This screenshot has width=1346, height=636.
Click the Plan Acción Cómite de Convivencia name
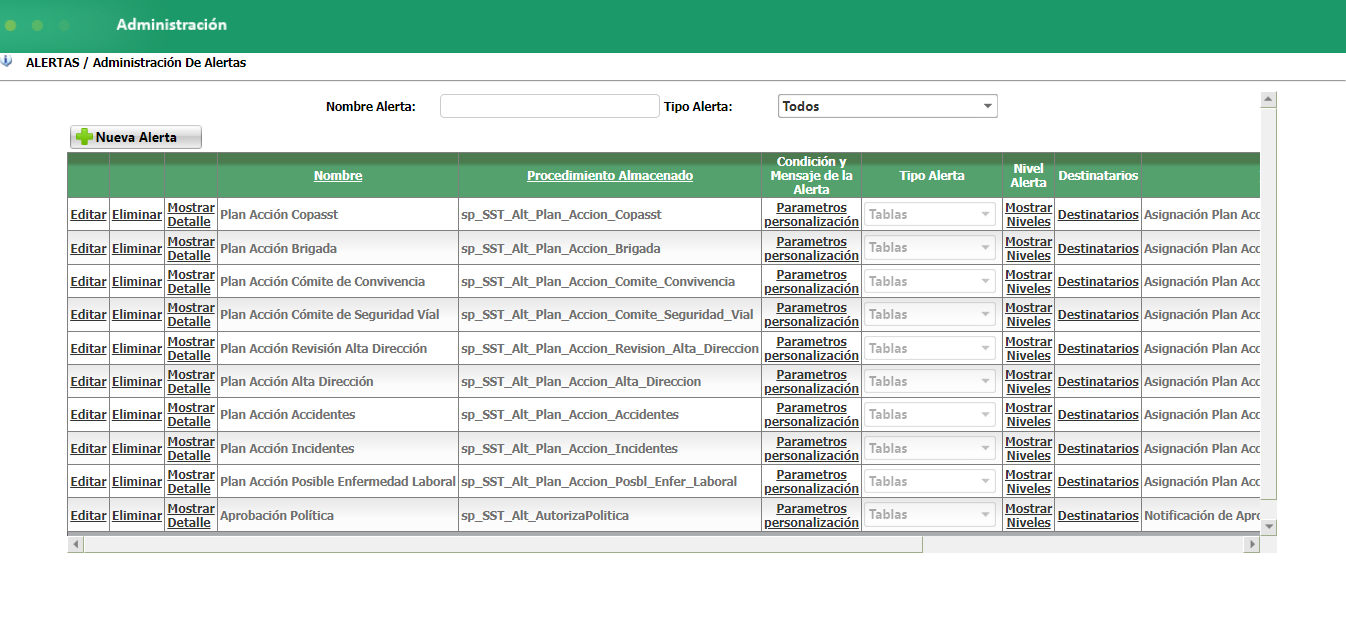[322, 281]
